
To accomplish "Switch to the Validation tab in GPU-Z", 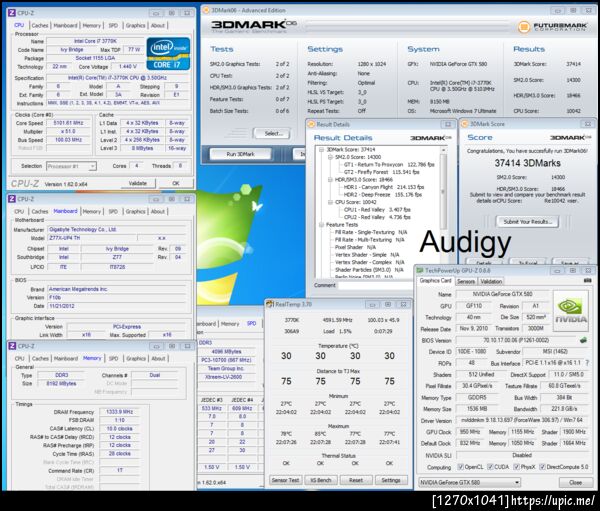I will click(x=491, y=281).
